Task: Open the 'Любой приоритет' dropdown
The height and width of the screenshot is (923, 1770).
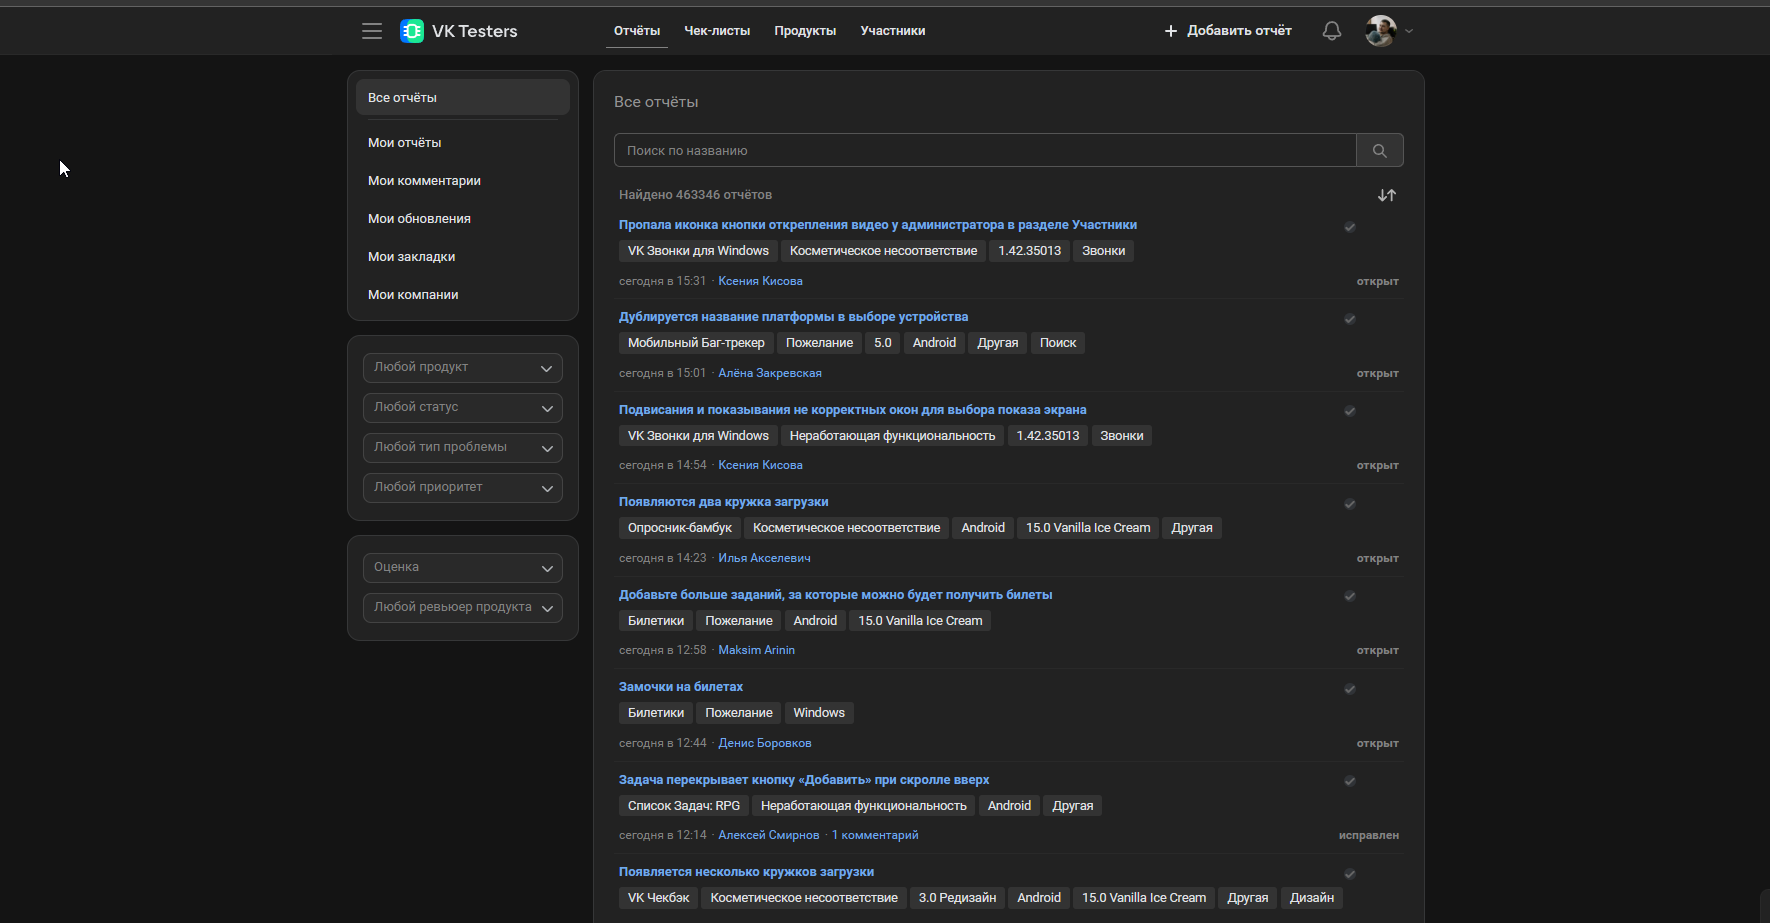Action: click(463, 488)
